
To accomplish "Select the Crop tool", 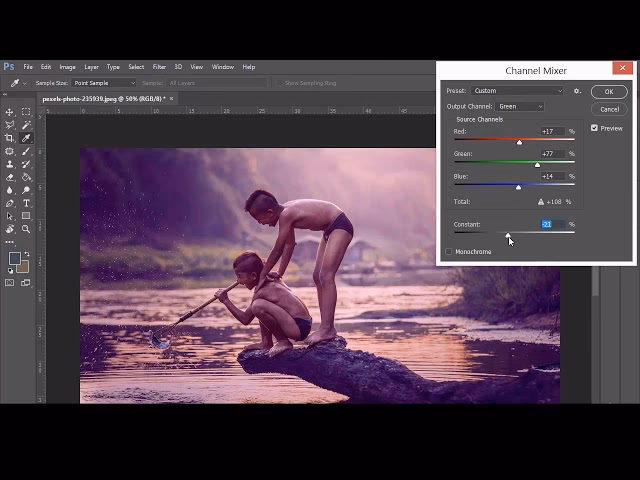I will [9, 138].
